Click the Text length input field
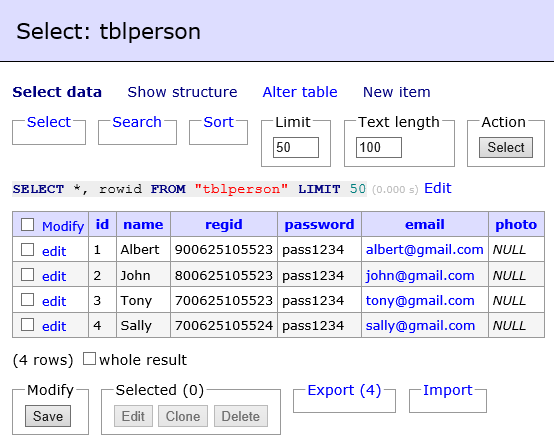This screenshot has width=554, height=443. coord(379,147)
